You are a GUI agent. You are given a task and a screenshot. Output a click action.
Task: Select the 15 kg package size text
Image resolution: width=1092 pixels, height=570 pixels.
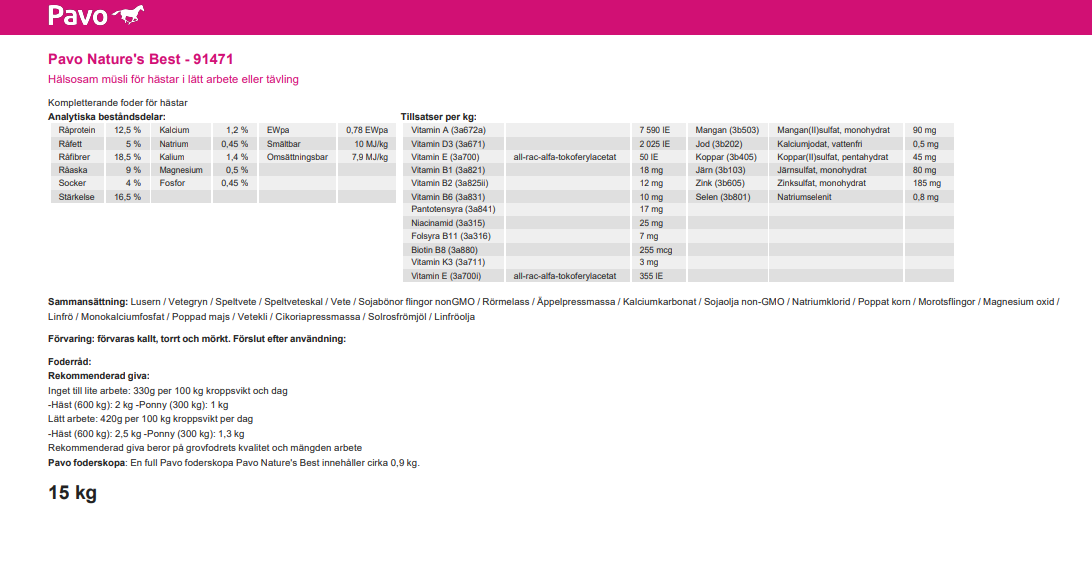72,493
